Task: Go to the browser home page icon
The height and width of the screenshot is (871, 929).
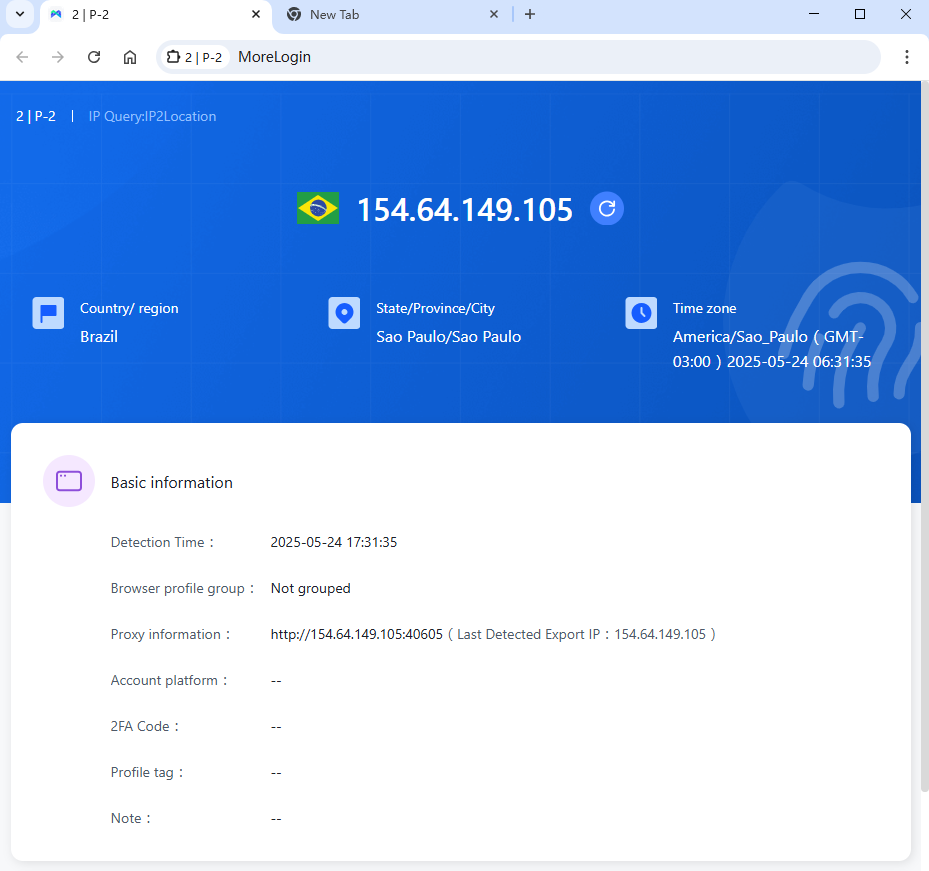Action: coord(130,57)
